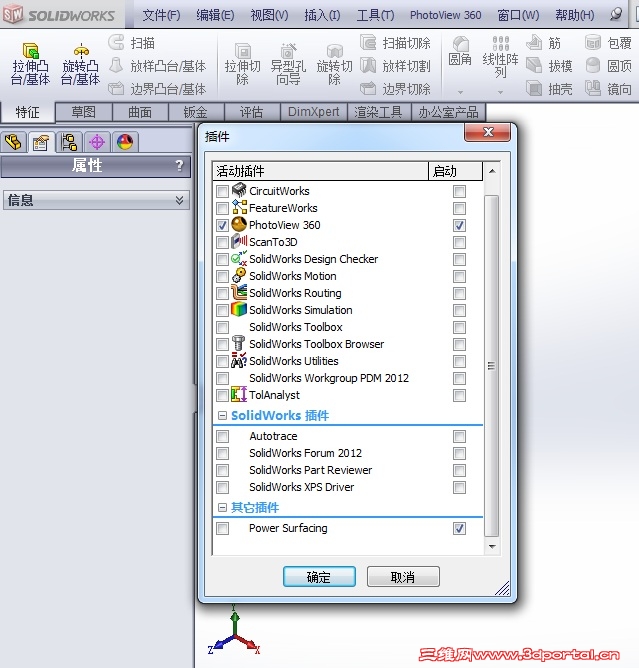
Task: Open the 工具(T) menu
Action: (375, 15)
